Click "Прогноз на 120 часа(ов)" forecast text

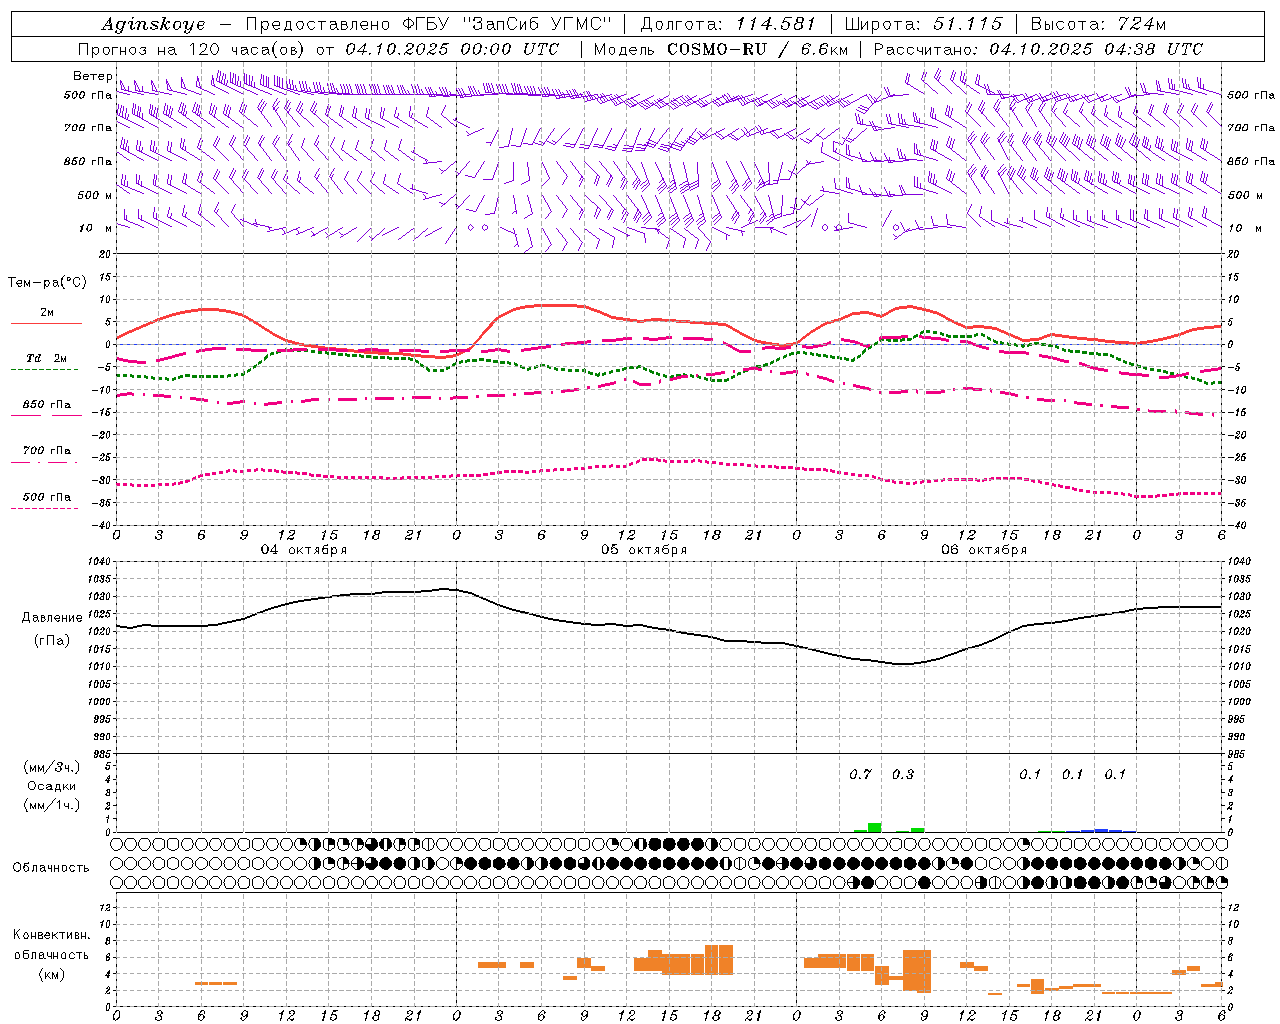click(x=192, y=49)
